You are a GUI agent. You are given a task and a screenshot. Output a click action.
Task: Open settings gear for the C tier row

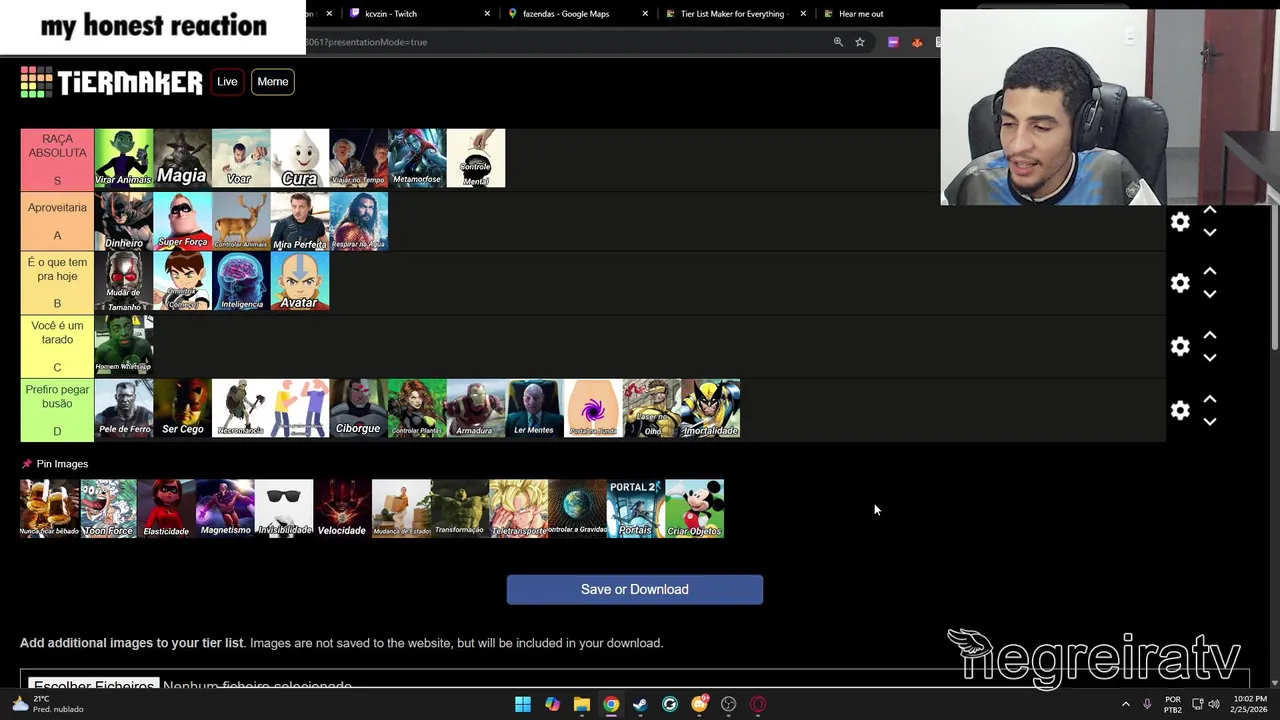click(x=1180, y=347)
